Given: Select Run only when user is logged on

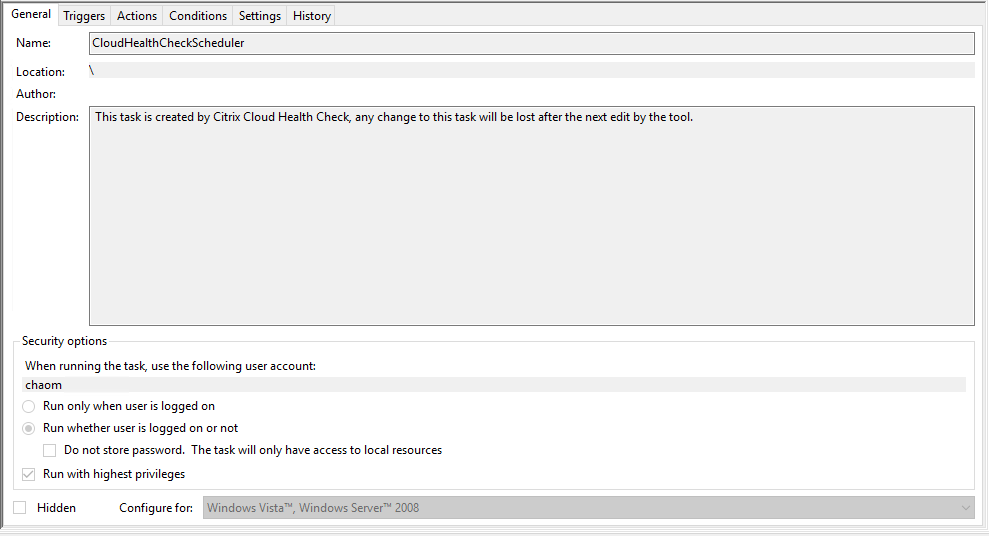Looking at the screenshot, I should click(29, 407).
